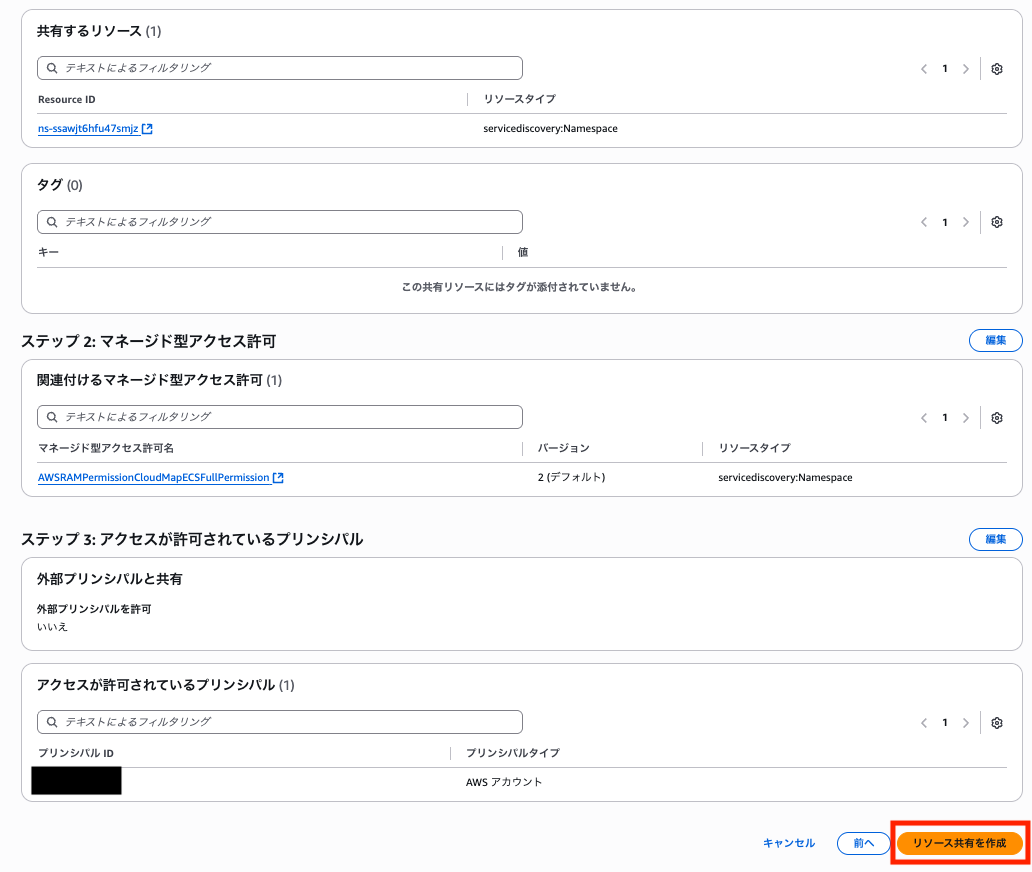Click search icon in principals filter
This screenshot has width=1032, height=872.
coord(52,722)
